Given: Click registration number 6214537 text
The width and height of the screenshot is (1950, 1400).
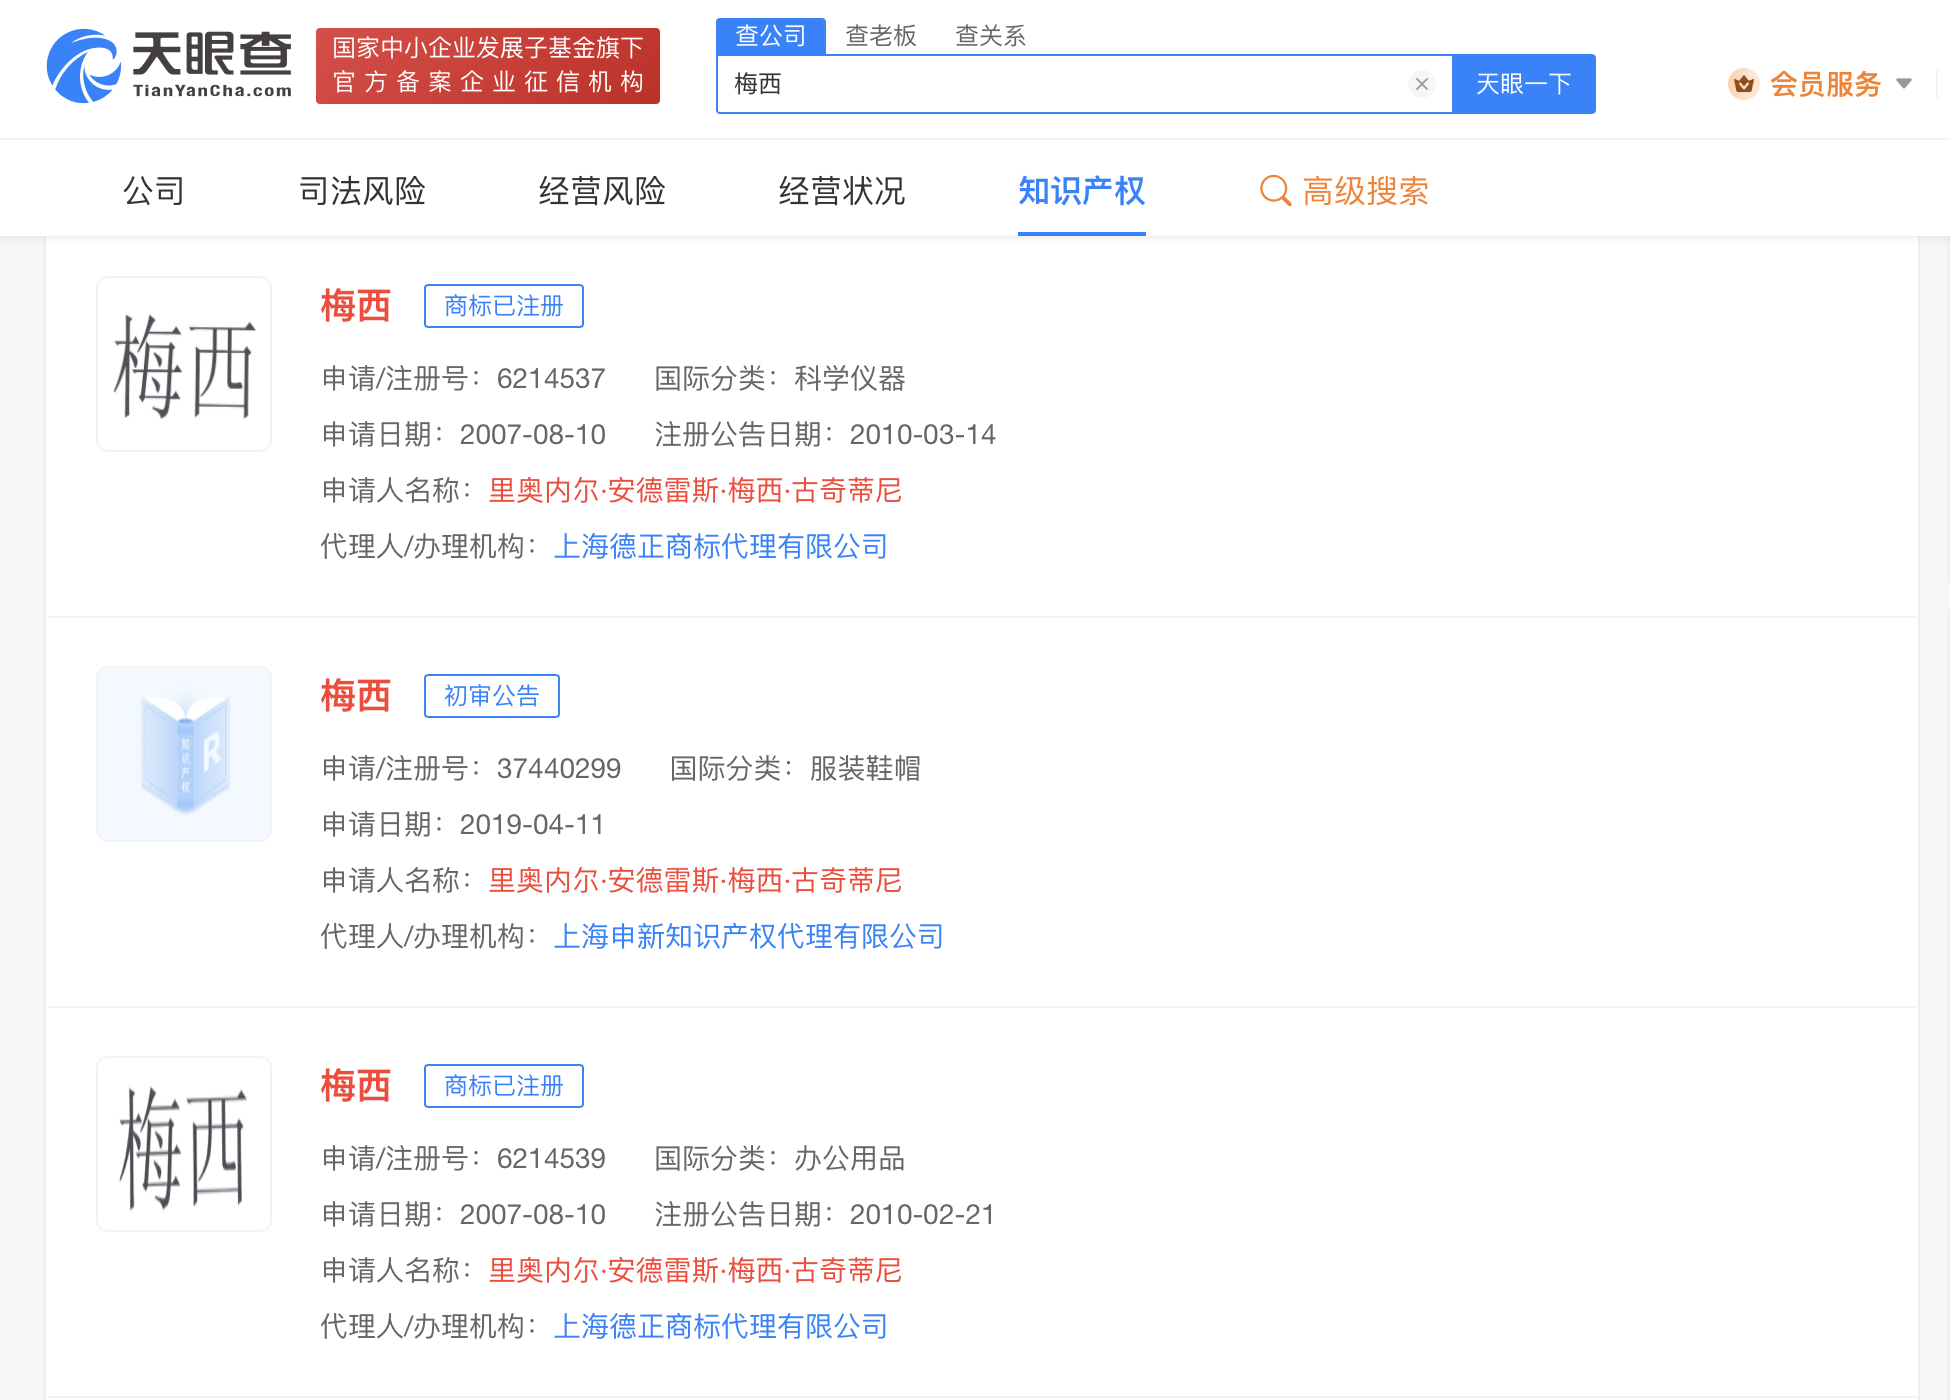Looking at the screenshot, I should 551,378.
